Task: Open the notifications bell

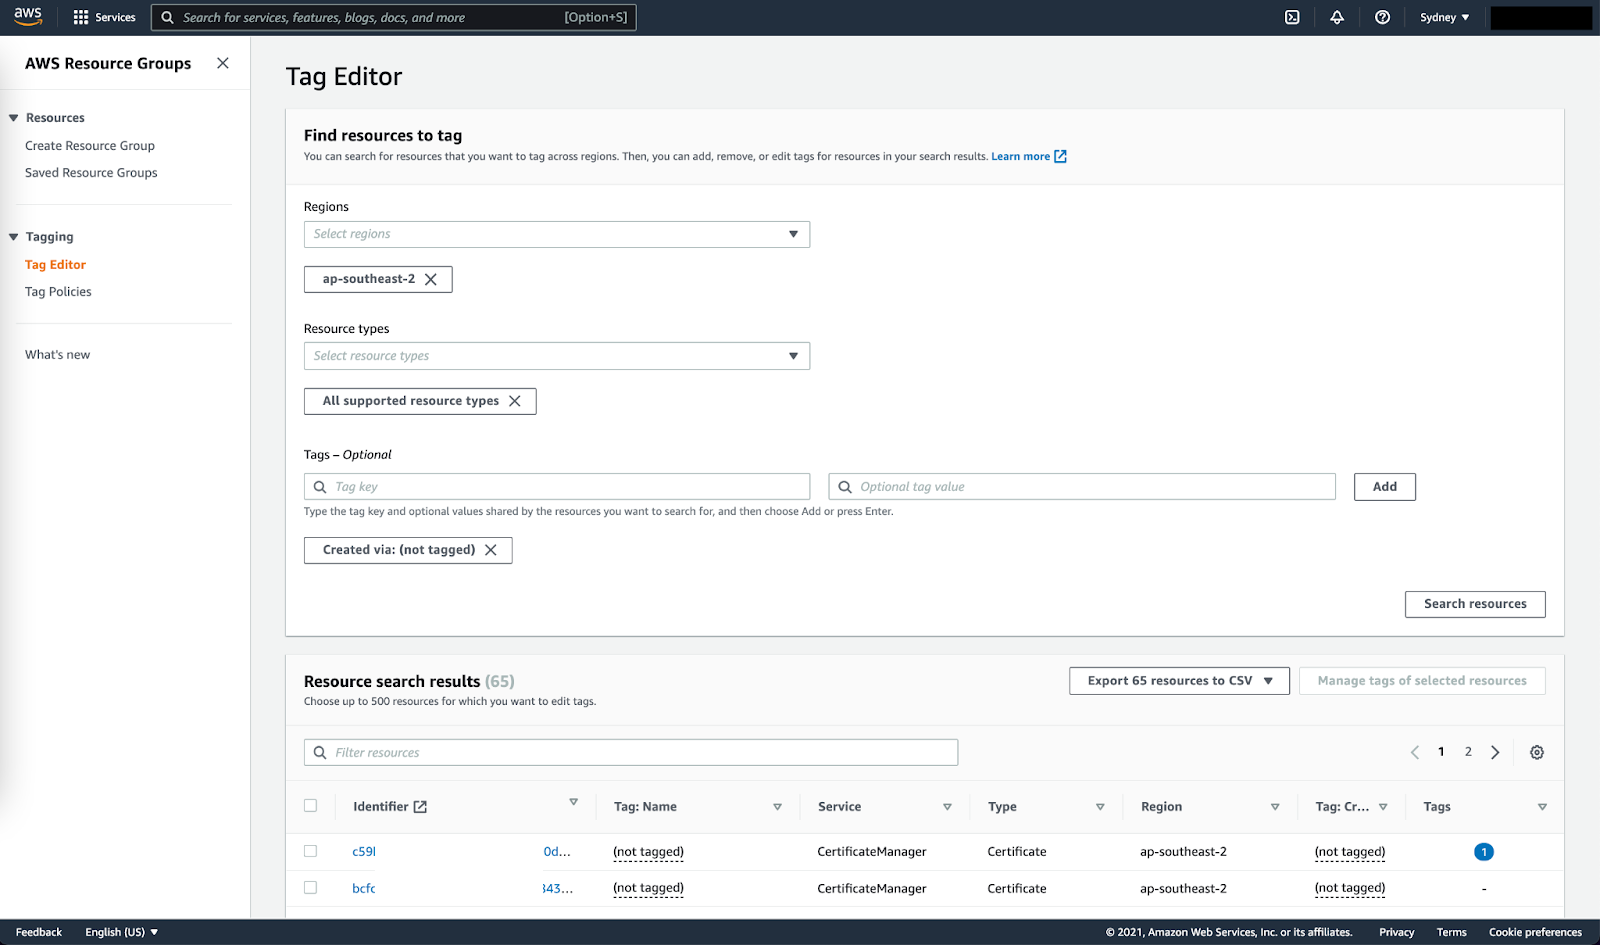Action: click(x=1337, y=17)
